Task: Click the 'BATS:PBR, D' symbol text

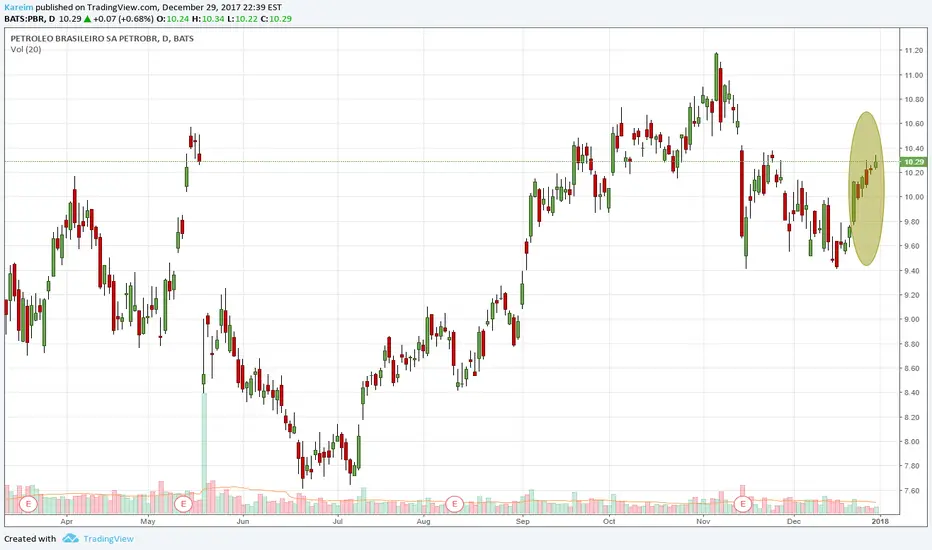Action: [30, 19]
